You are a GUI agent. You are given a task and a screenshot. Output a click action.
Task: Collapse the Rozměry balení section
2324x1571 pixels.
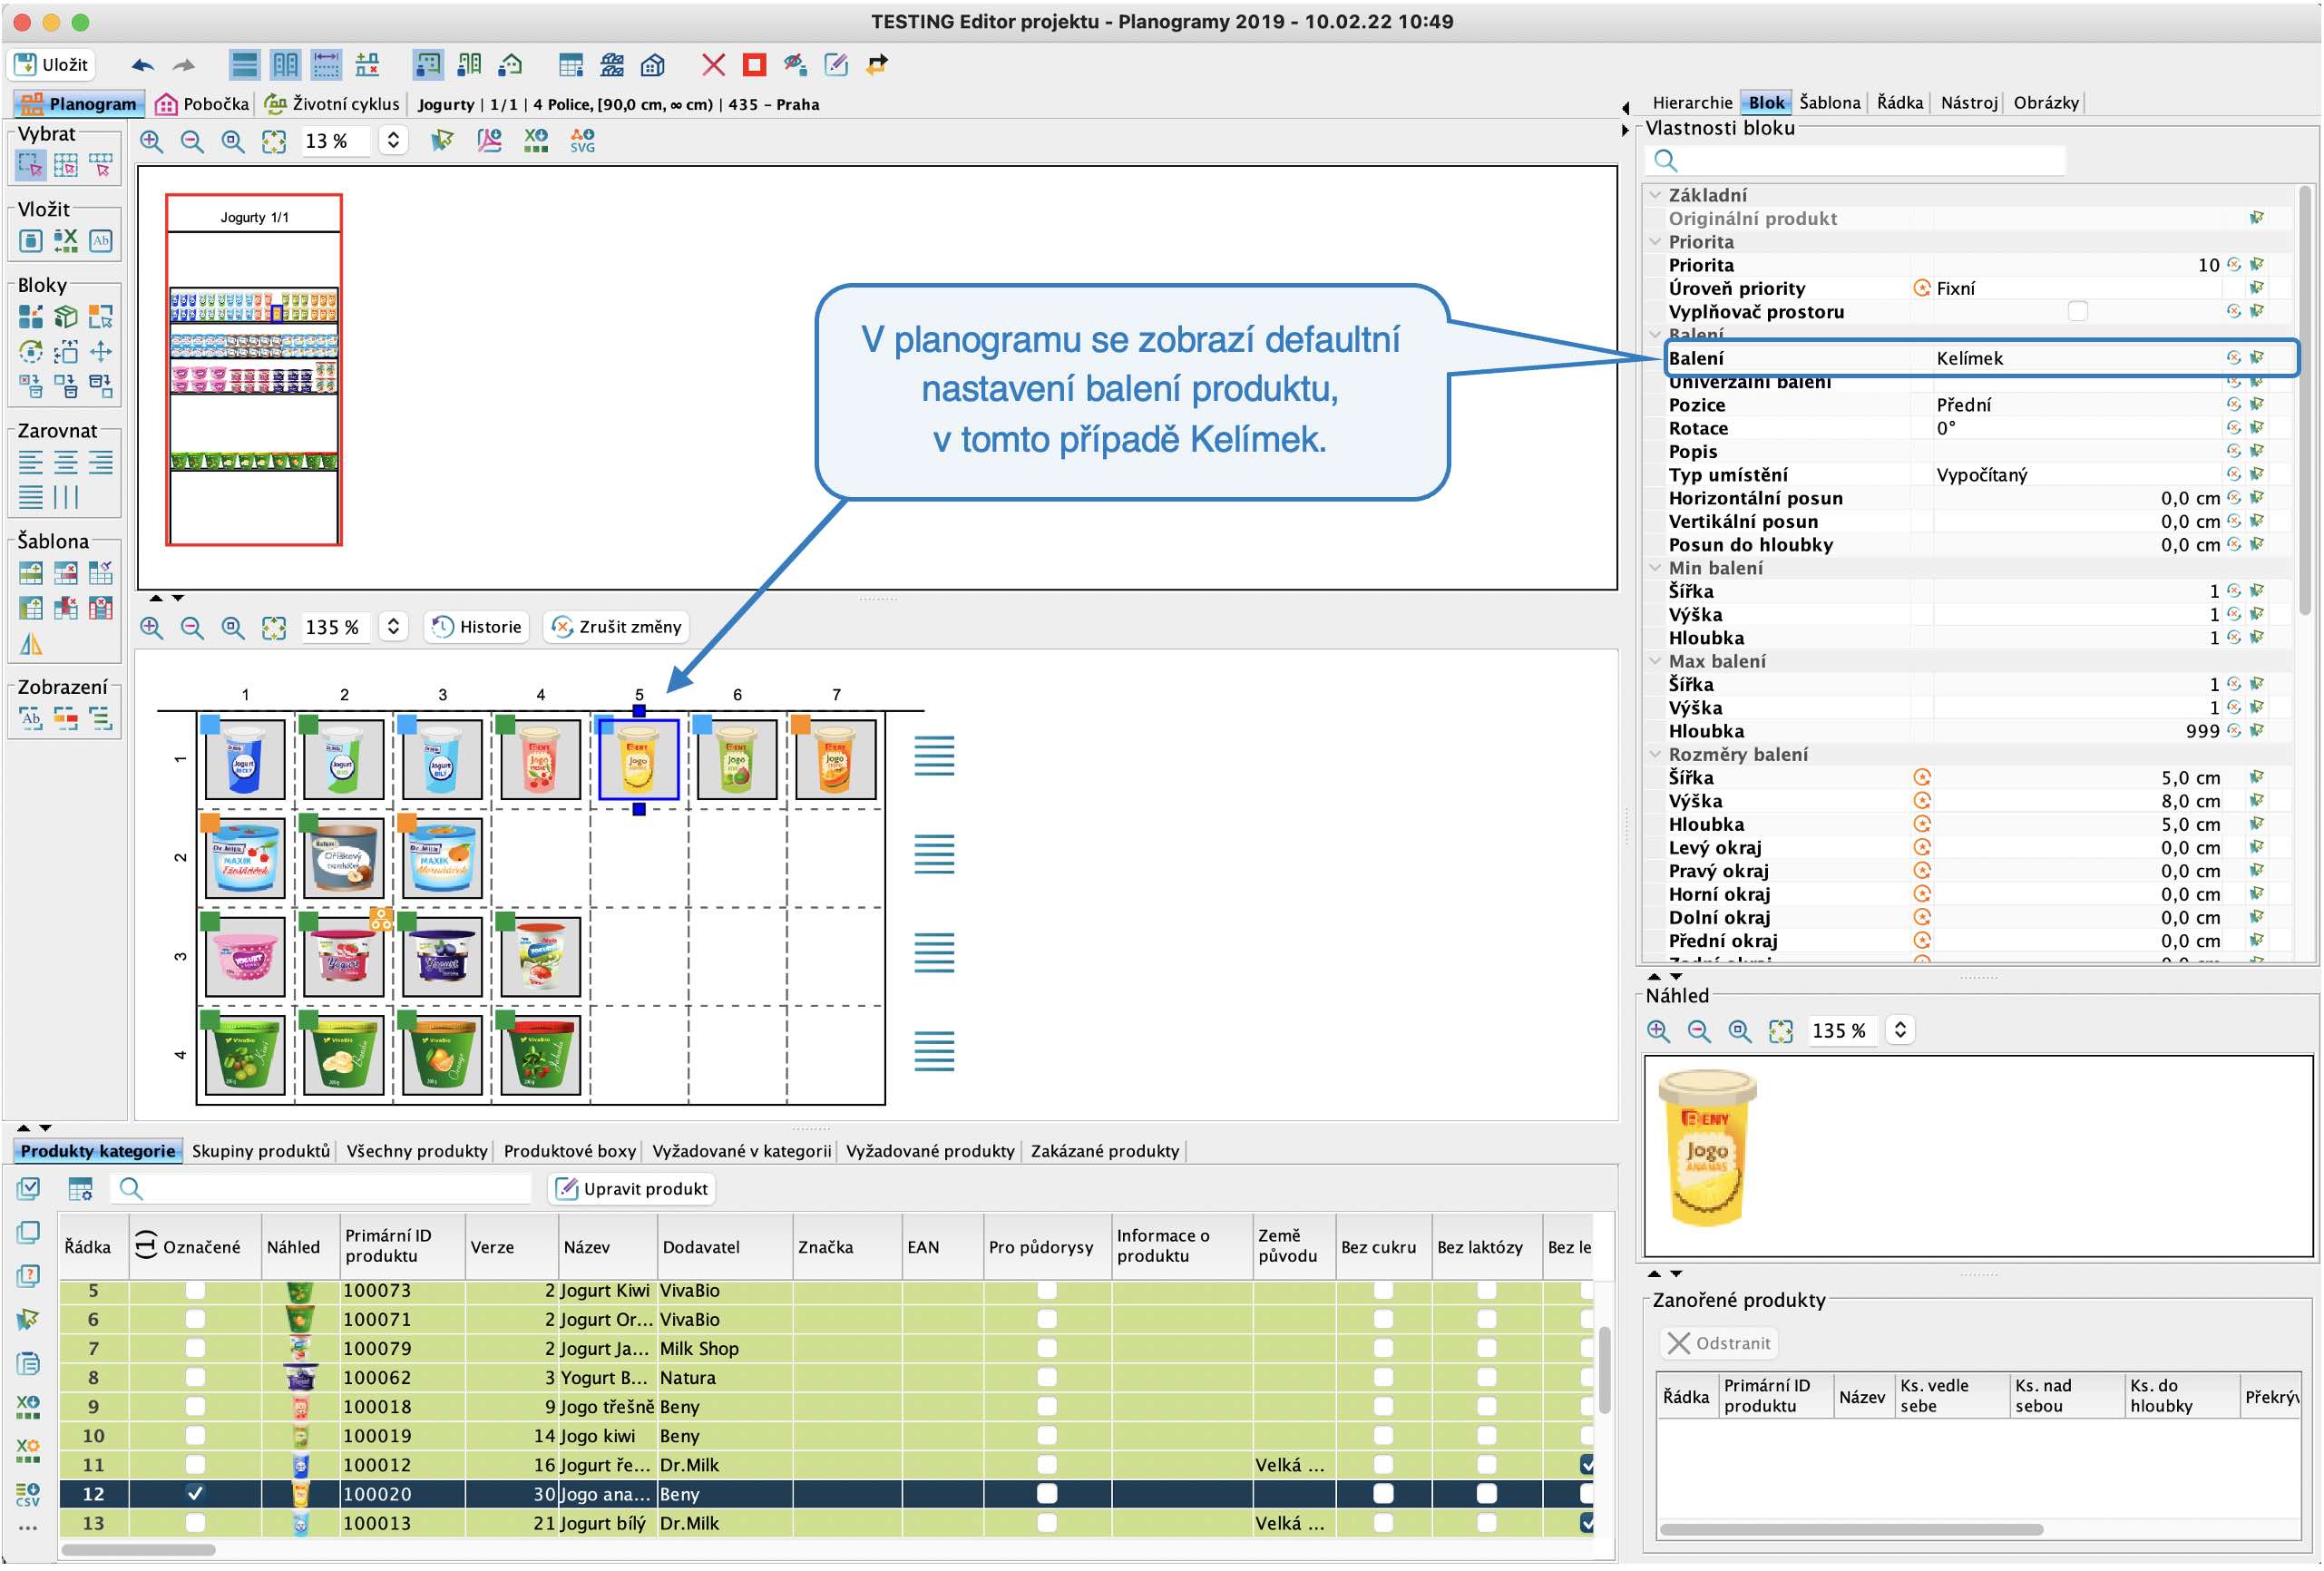[x=1655, y=754]
